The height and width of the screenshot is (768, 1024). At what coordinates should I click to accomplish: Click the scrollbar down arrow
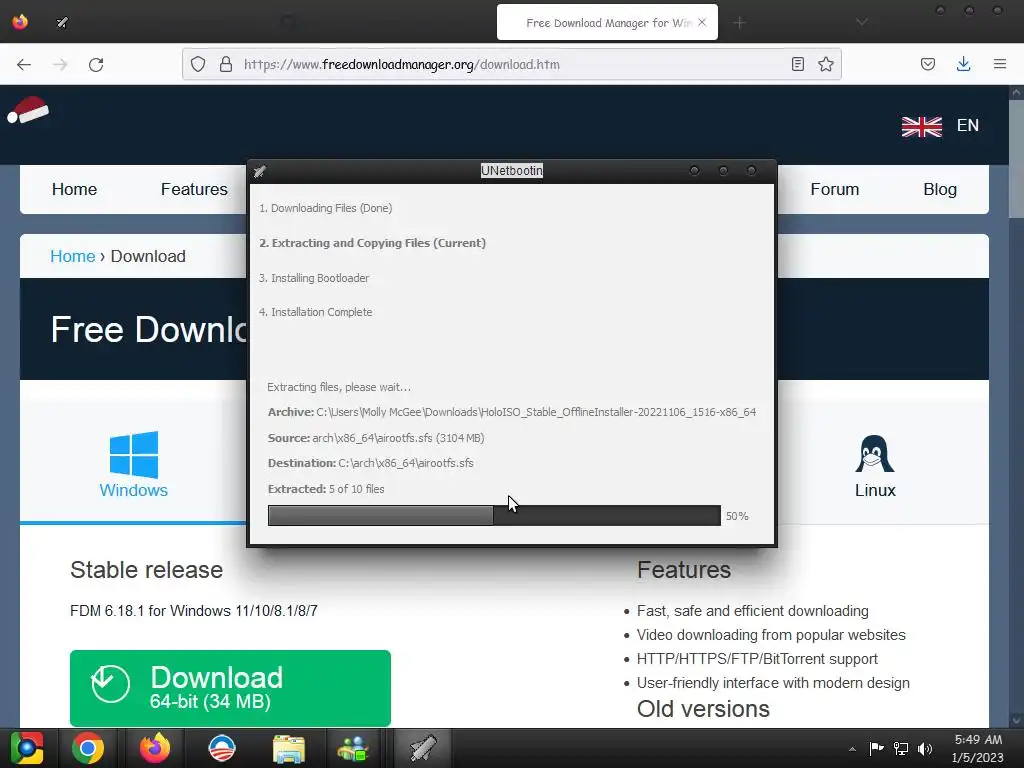tap(1016, 721)
